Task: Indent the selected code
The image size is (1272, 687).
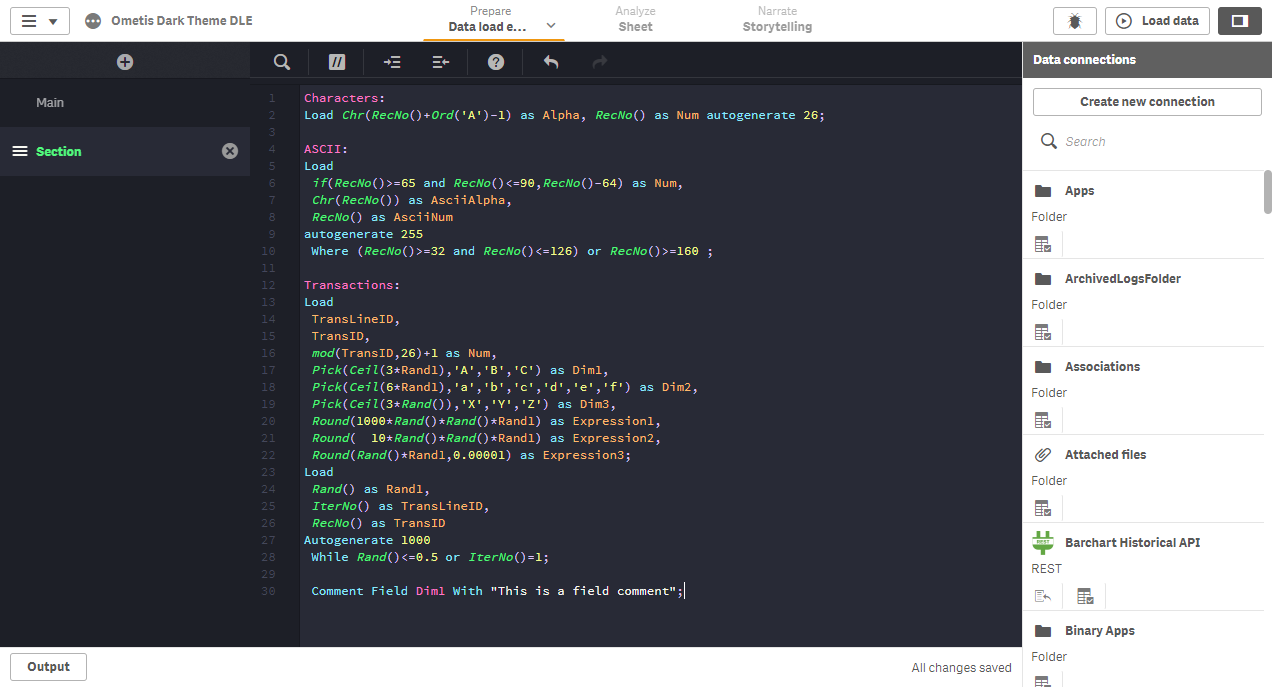Action: 391,61
